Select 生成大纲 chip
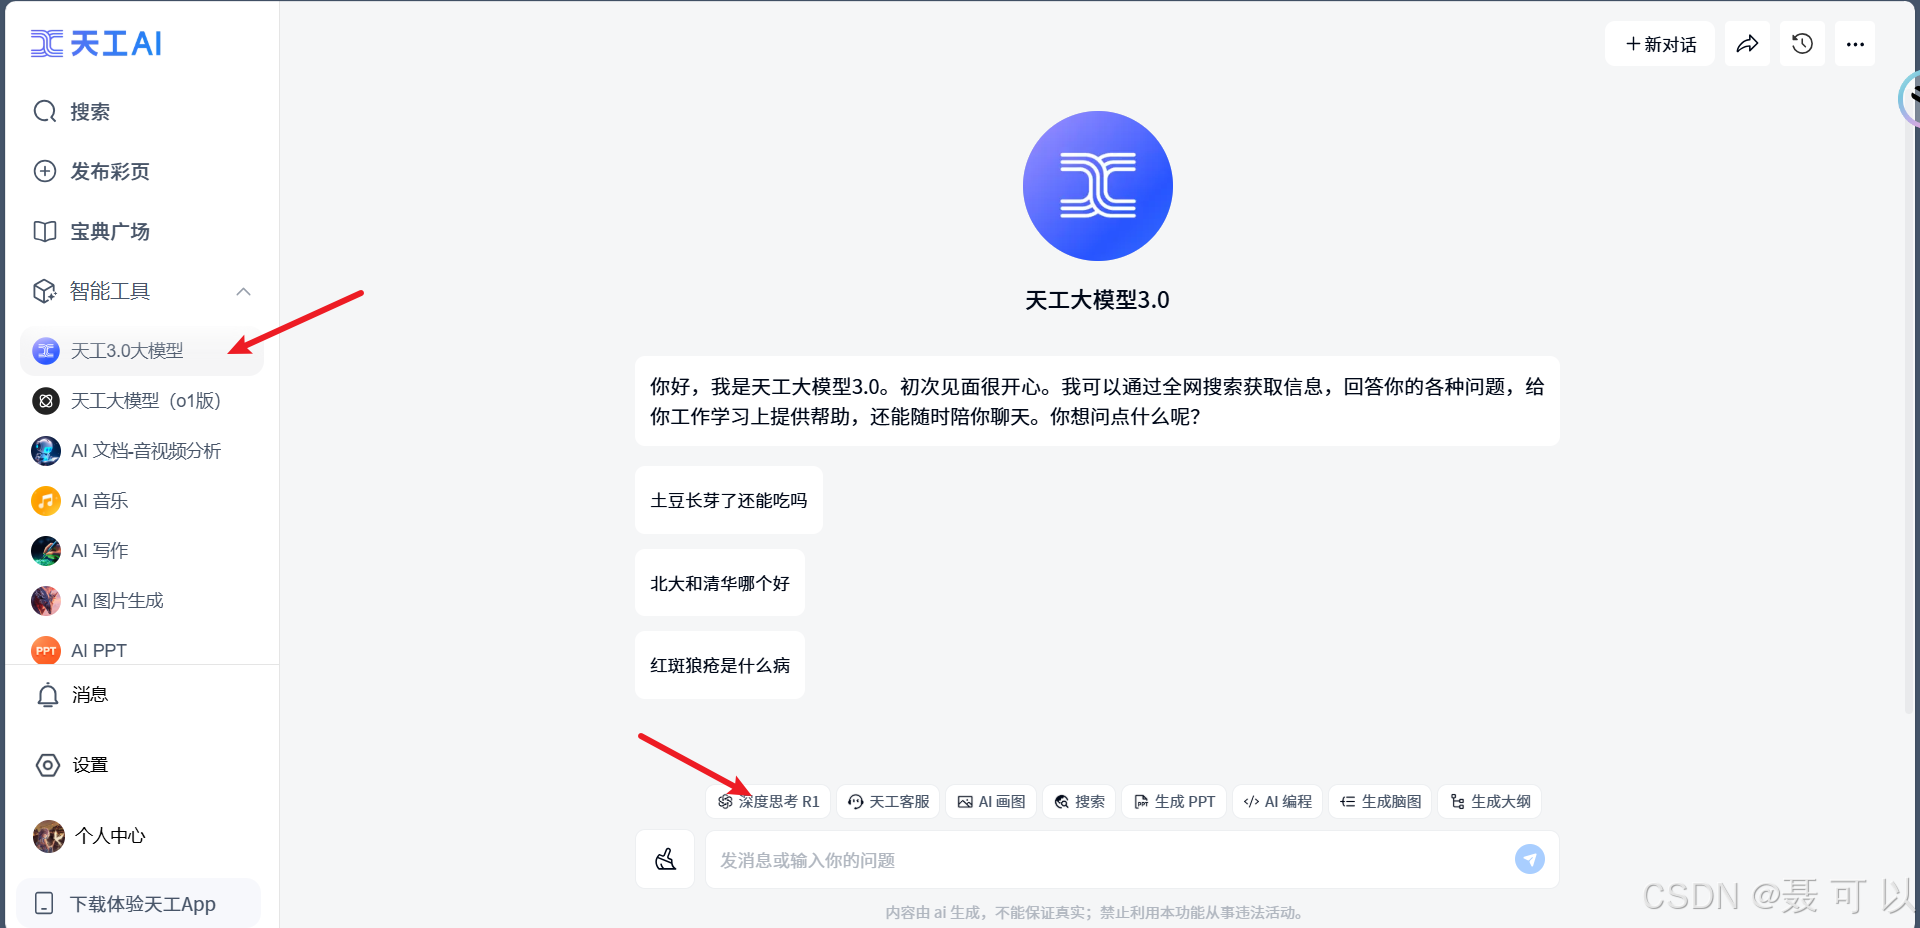This screenshot has width=1920, height=928. tap(1490, 802)
